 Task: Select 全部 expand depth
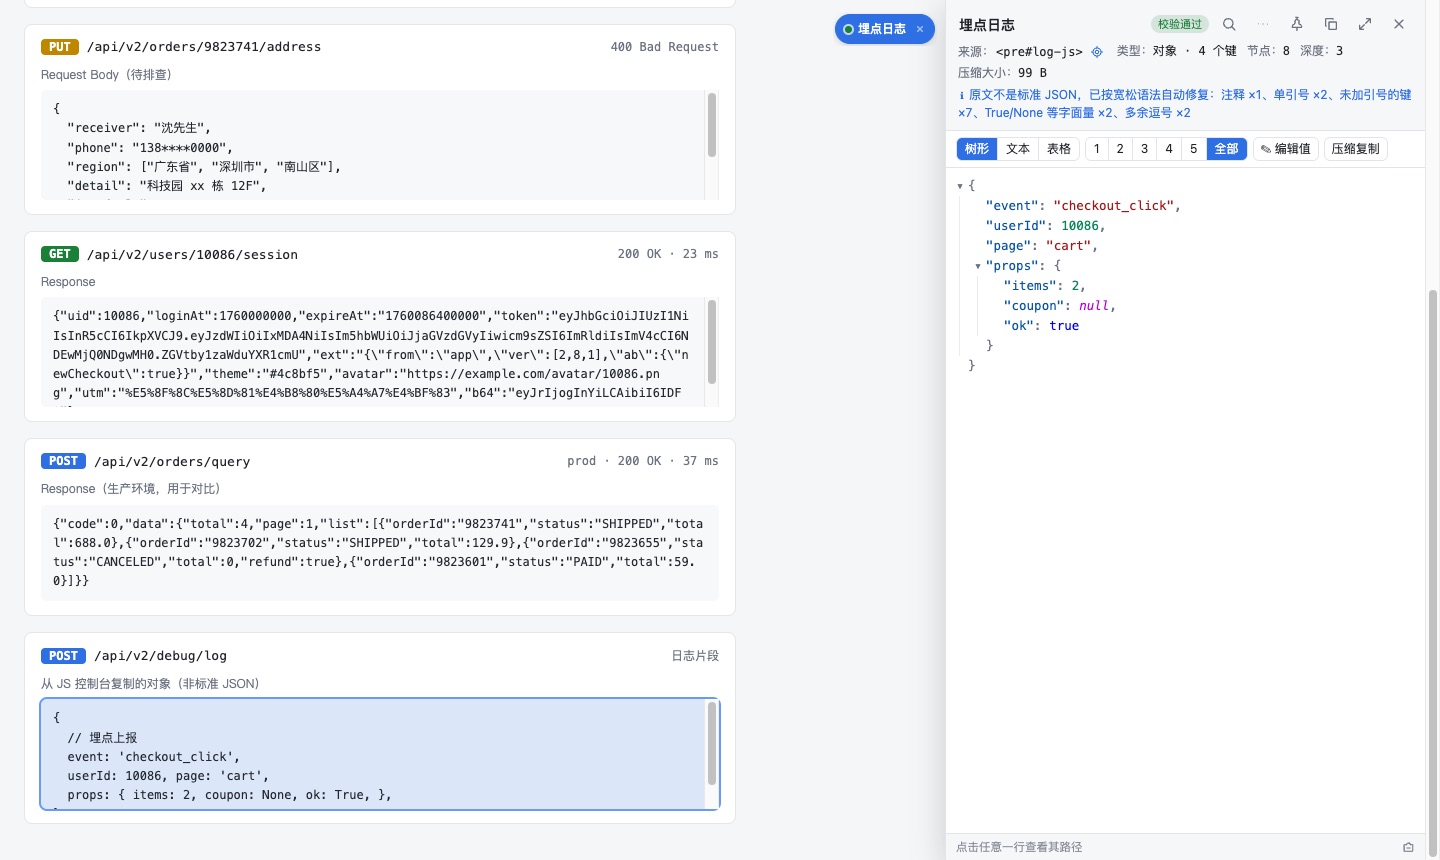coord(1226,149)
